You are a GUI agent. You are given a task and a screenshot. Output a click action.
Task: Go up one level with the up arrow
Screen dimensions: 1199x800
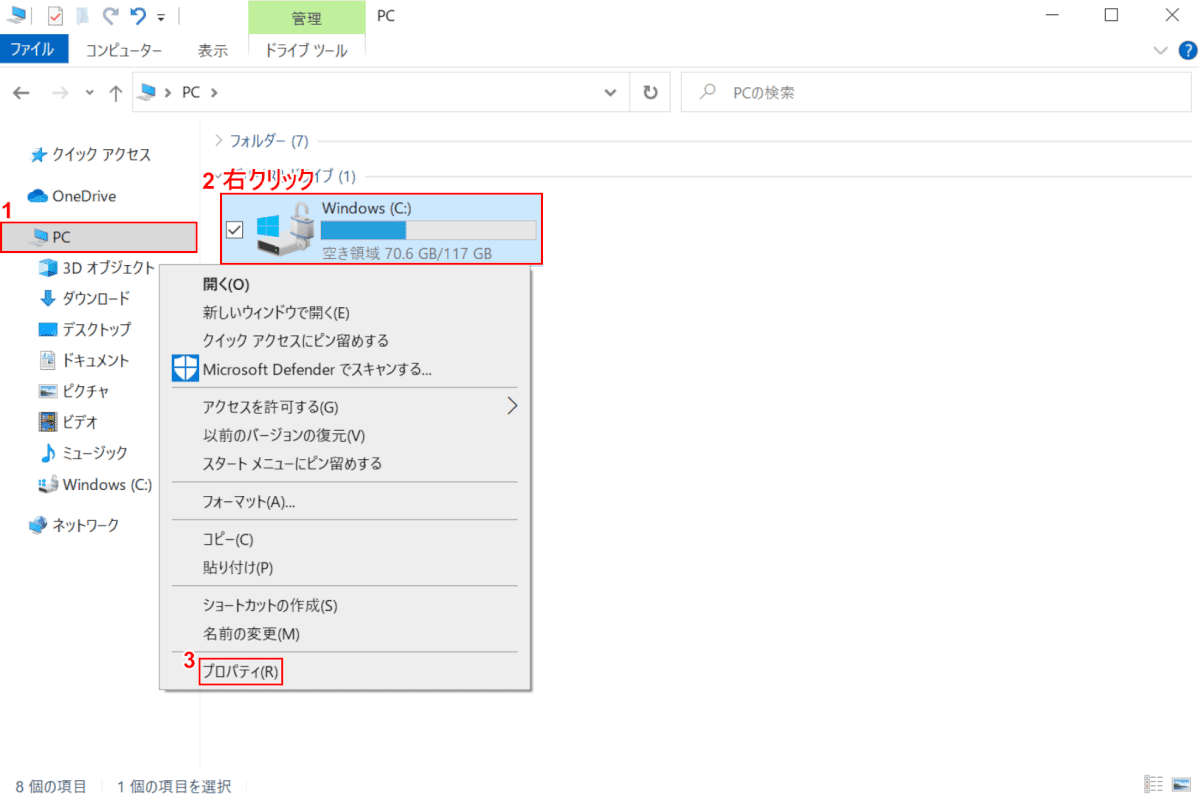pos(115,93)
